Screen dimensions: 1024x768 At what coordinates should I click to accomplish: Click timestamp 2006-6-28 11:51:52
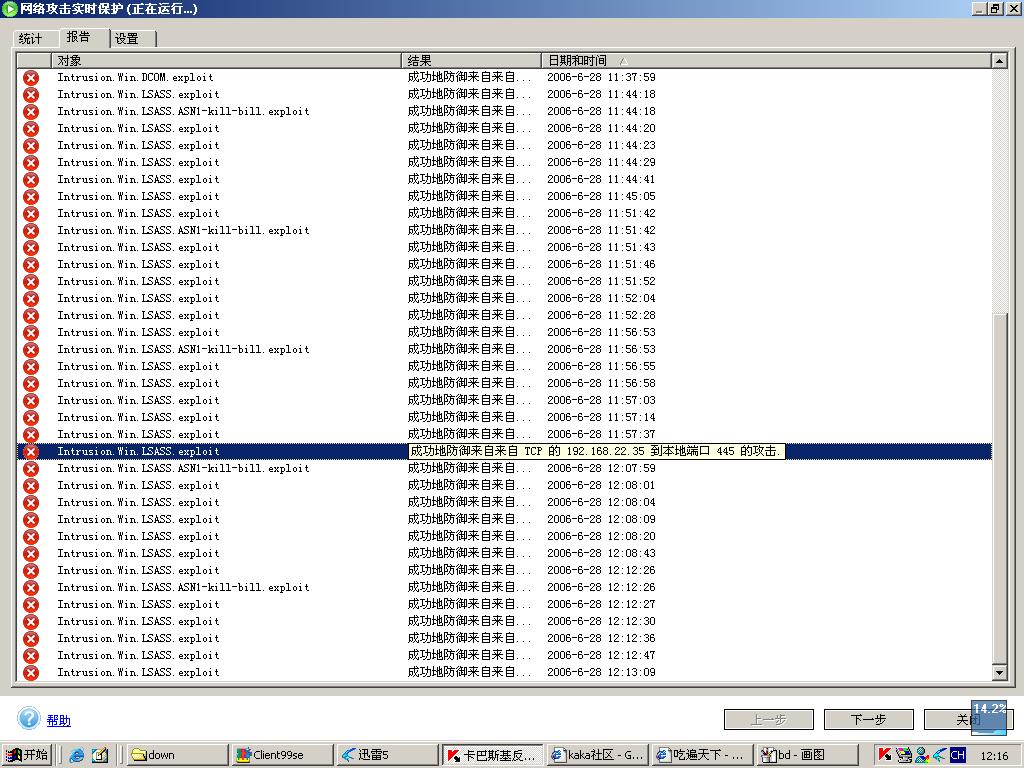coord(601,281)
